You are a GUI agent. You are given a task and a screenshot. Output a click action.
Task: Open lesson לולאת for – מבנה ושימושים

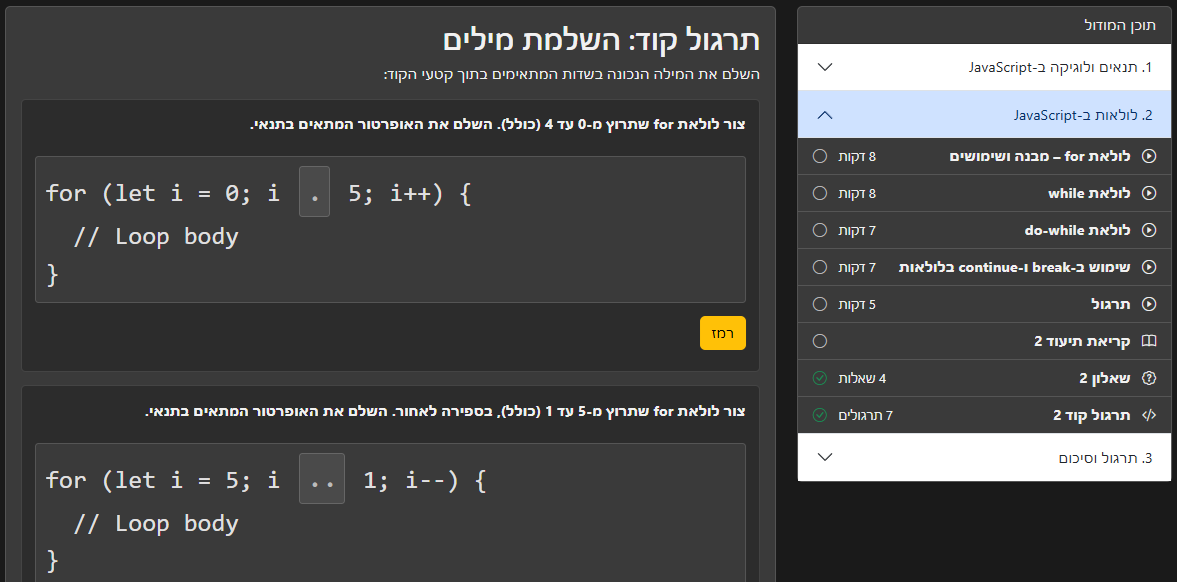click(984, 156)
